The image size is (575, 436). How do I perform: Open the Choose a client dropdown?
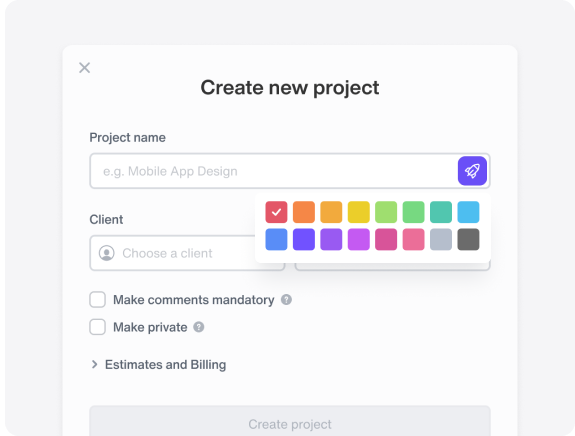point(187,253)
